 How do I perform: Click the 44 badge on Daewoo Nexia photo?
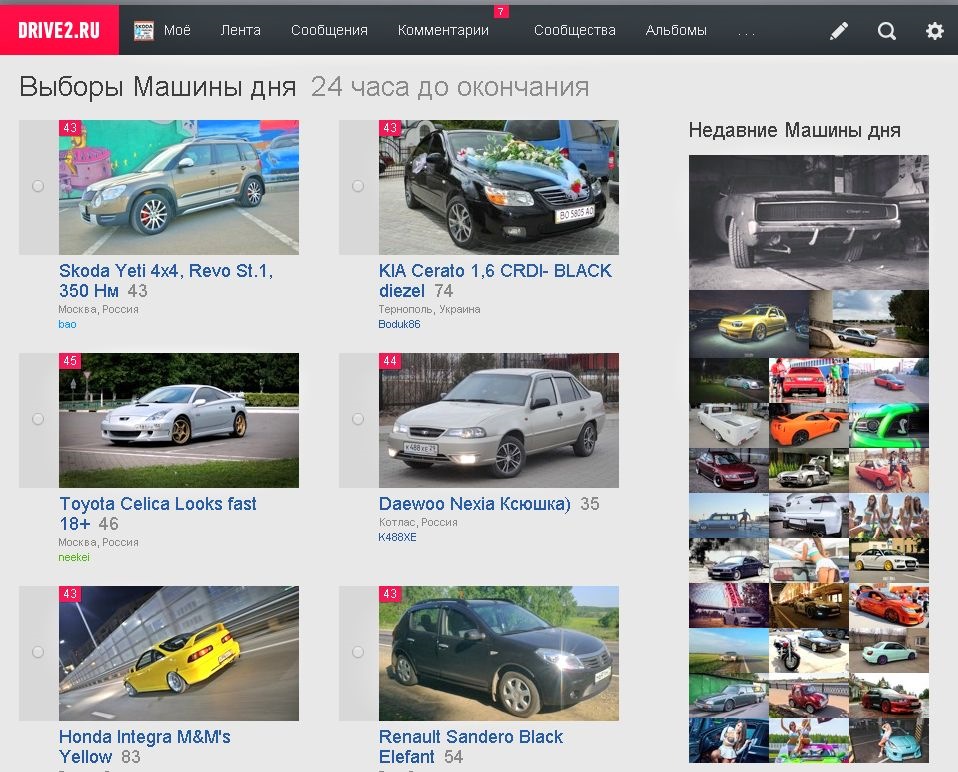(x=390, y=361)
